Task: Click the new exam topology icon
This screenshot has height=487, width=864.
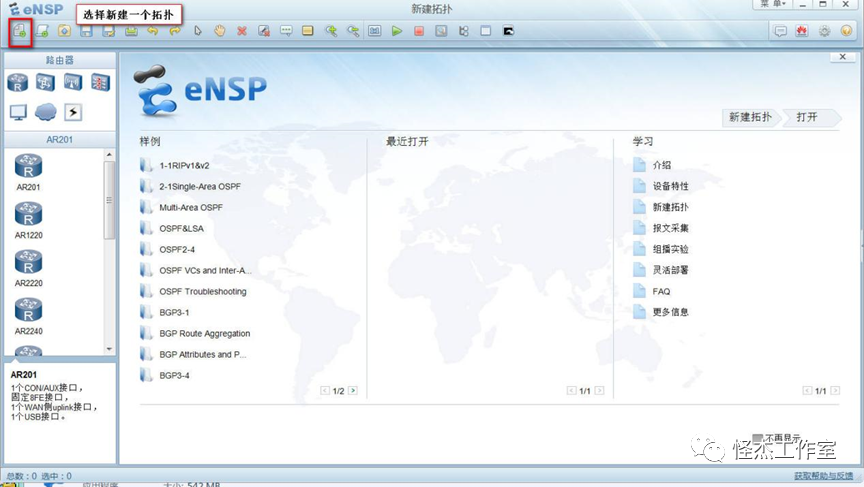Action: [x=42, y=31]
